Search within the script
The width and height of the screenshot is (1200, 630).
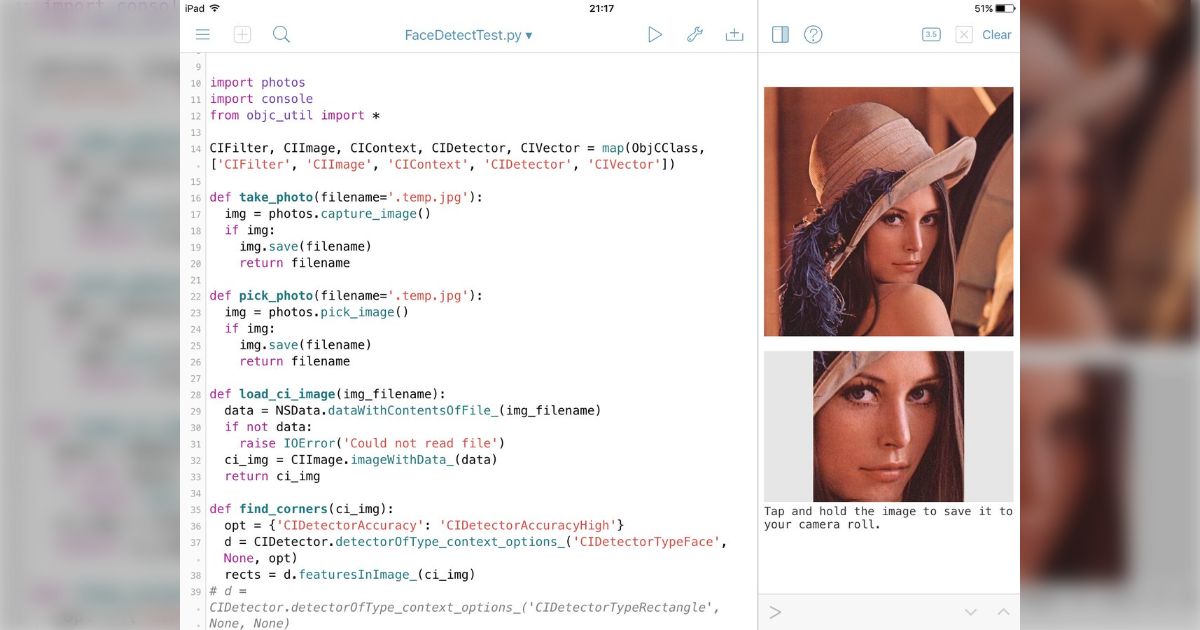281,34
